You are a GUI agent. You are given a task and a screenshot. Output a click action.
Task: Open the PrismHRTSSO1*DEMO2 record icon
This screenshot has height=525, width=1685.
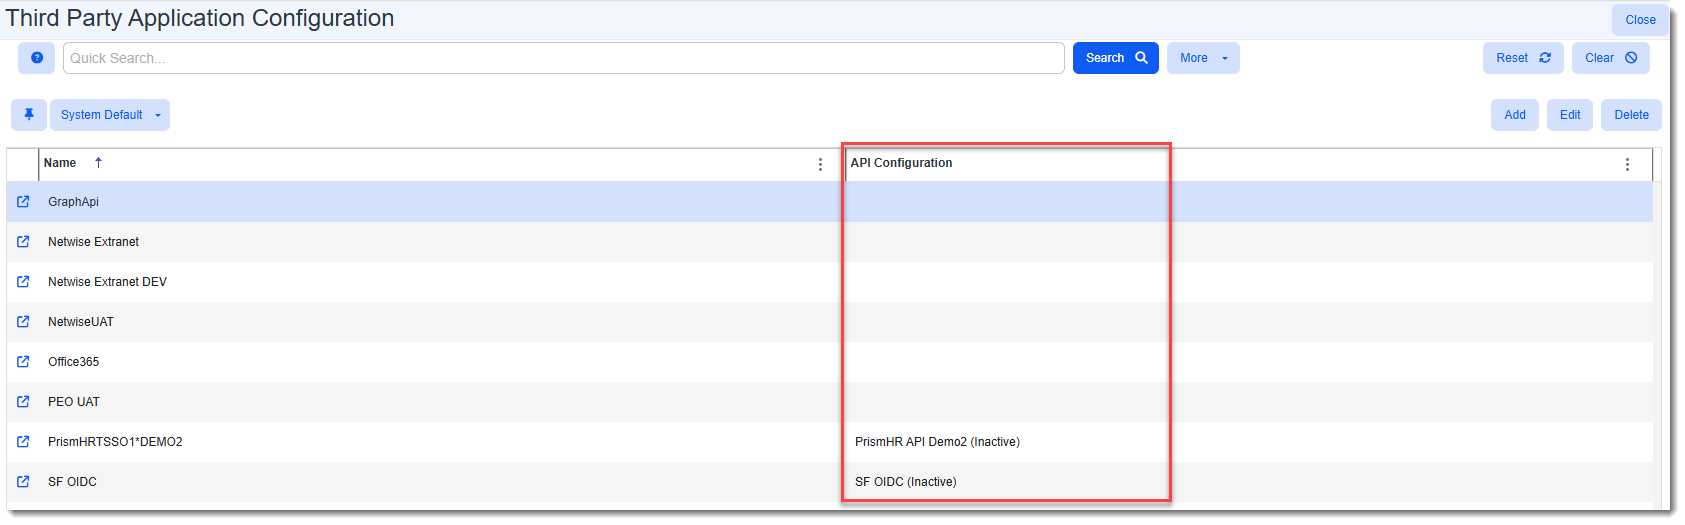[23, 442]
